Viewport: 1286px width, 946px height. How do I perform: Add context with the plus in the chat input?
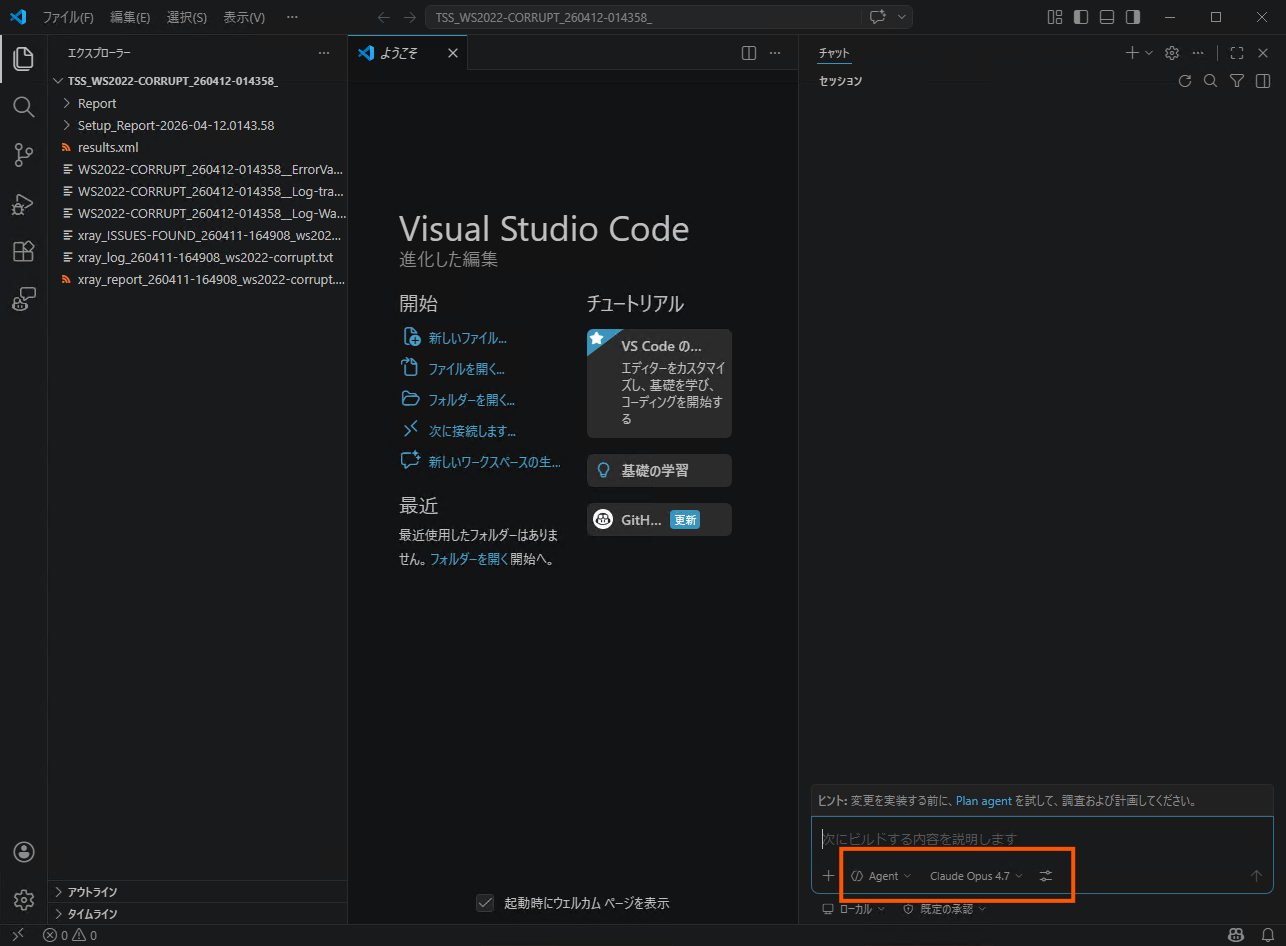[x=828, y=876]
